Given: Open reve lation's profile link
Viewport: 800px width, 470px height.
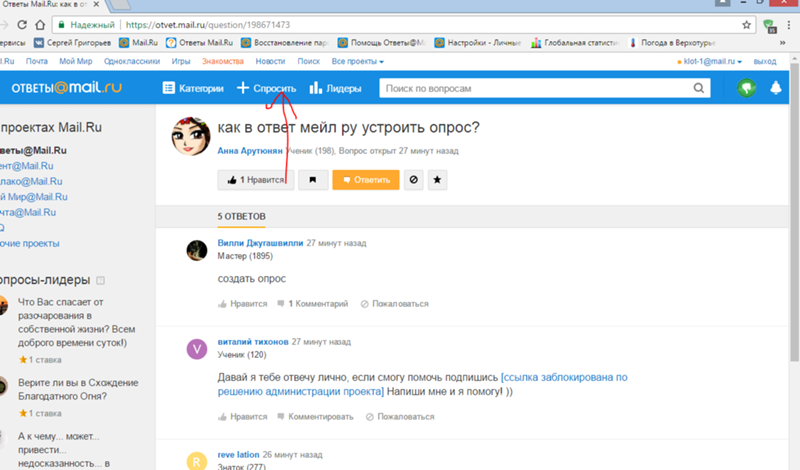Looking at the screenshot, I should [x=238, y=454].
